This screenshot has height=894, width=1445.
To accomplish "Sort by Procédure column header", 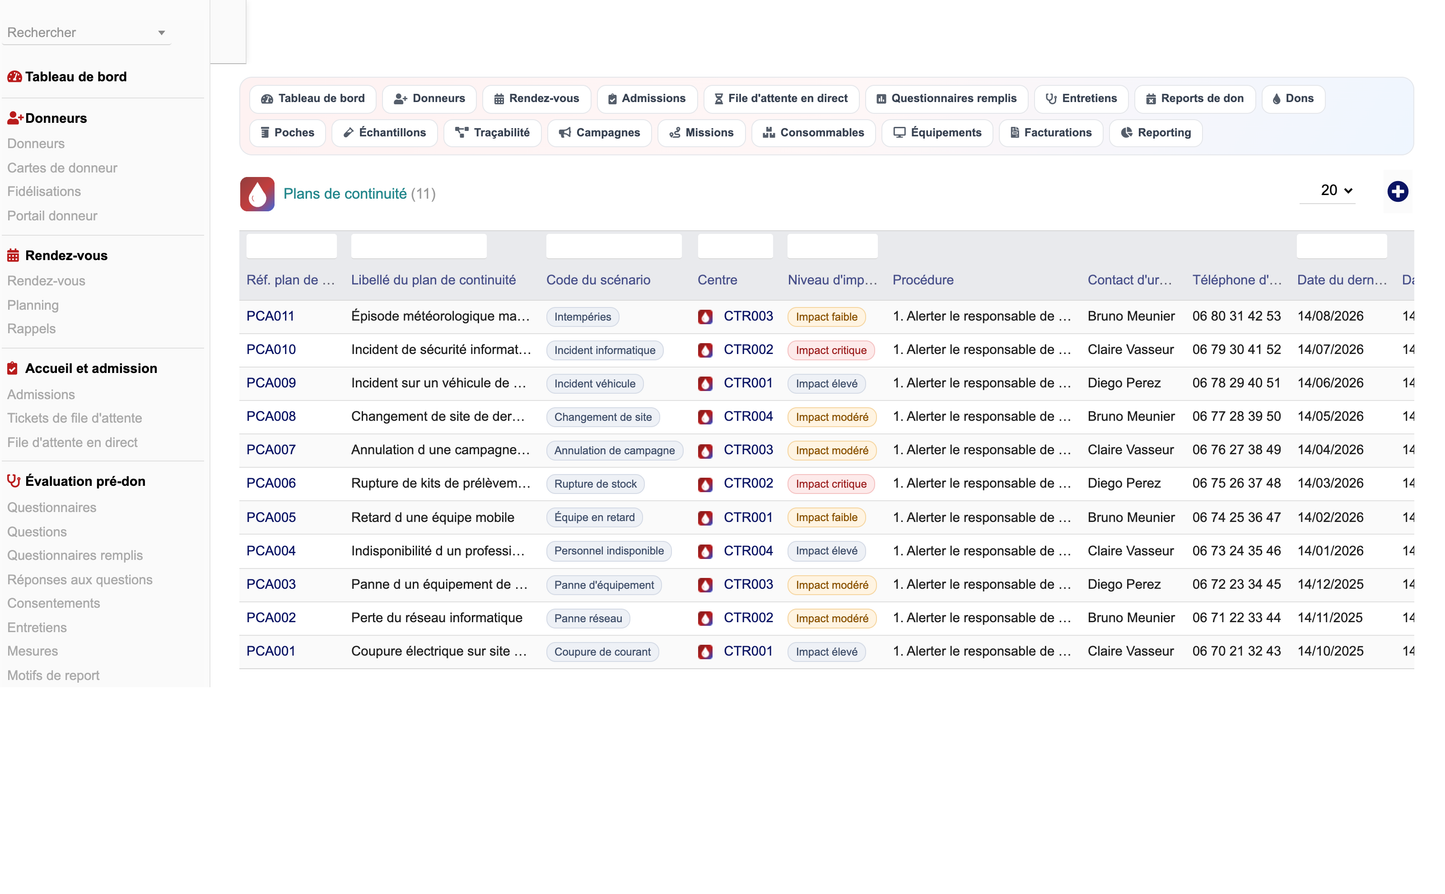I will pos(923,280).
